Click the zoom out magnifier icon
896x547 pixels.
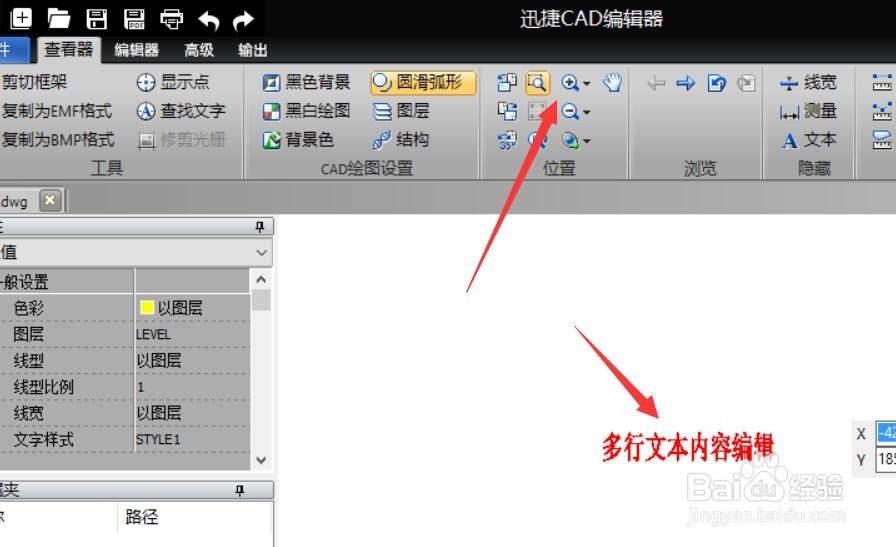(569, 111)
